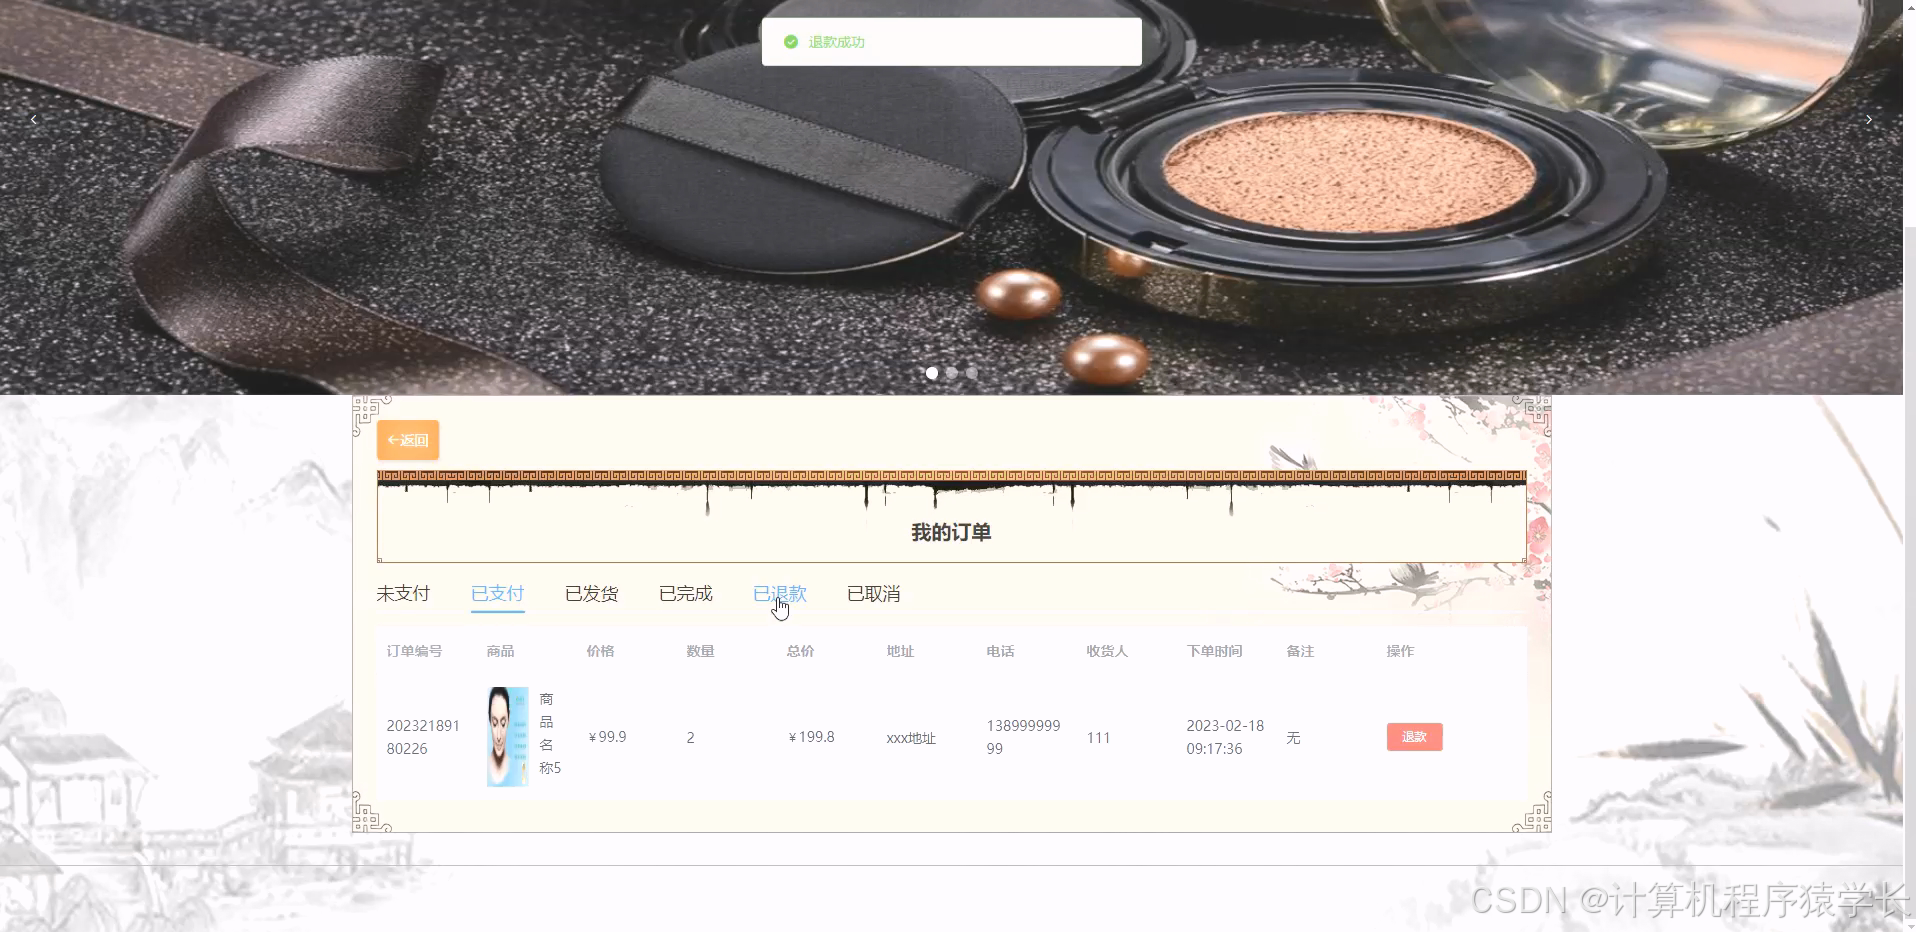
Task: Click the recipient value 111
Action: (1098, 738)
